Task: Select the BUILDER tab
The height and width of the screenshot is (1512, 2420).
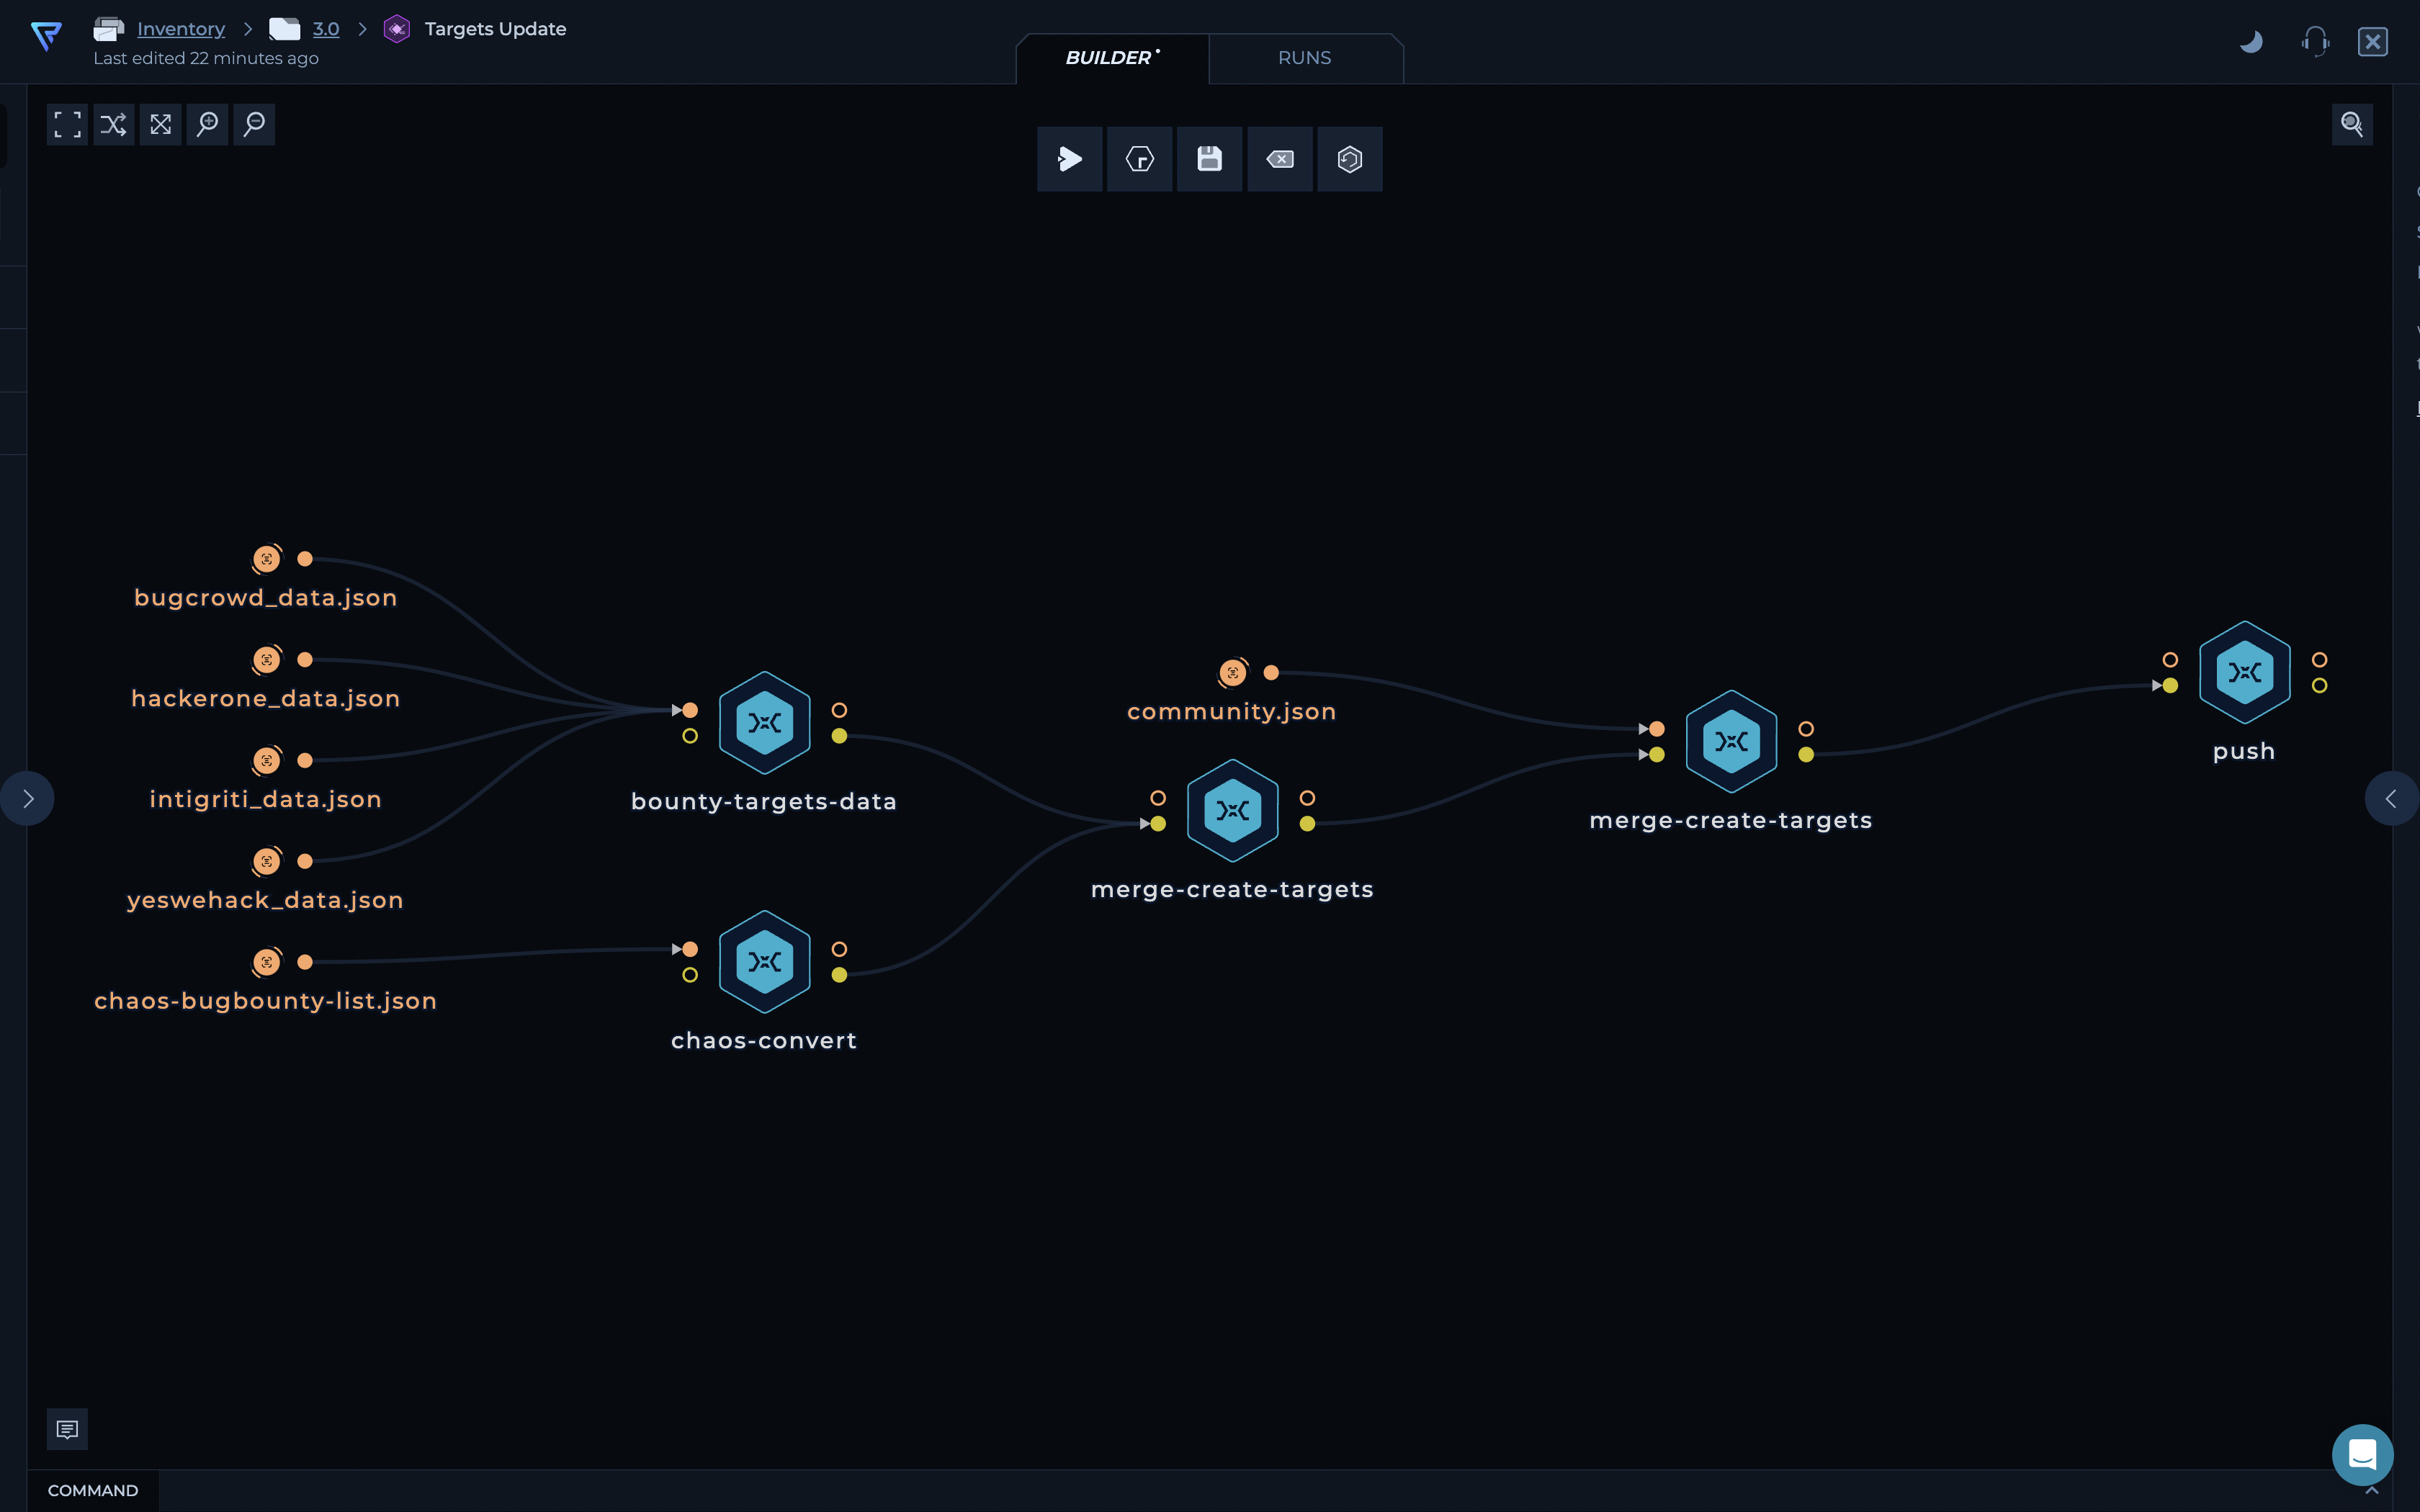Action: click(x=1110, y=58)
